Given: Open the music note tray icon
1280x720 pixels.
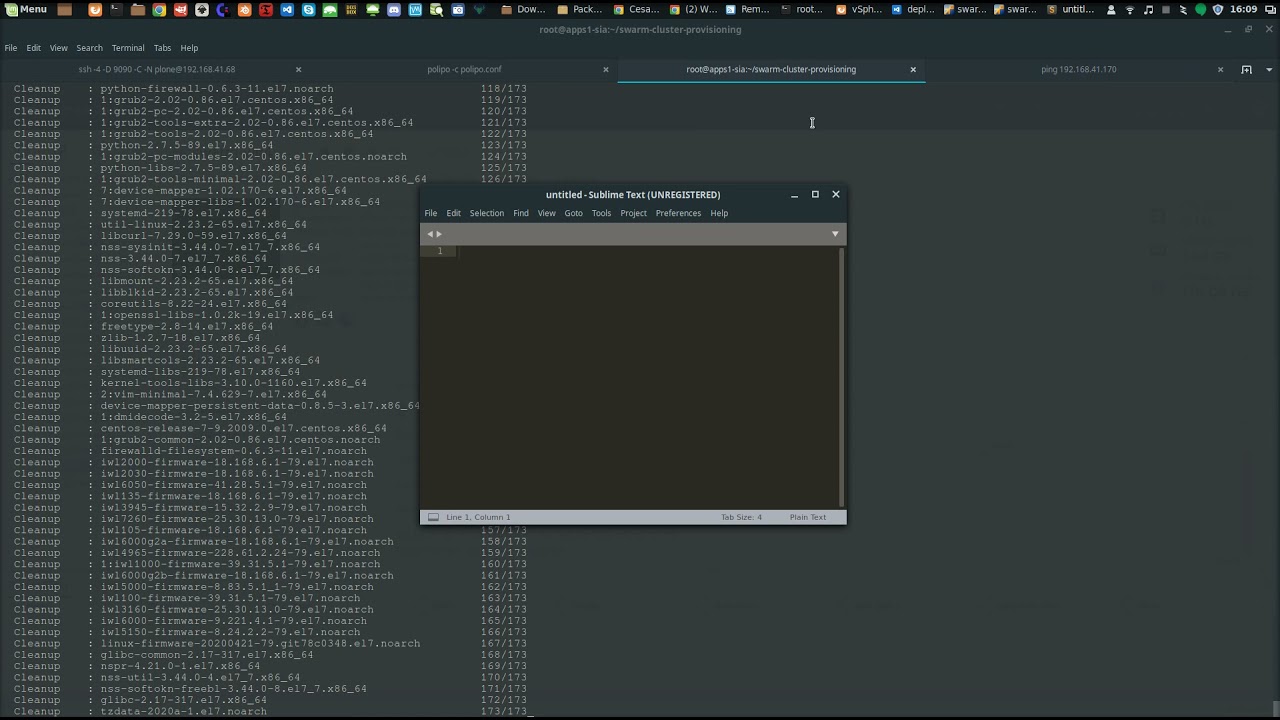Looking at the screenshot, I should [1148, 9].
